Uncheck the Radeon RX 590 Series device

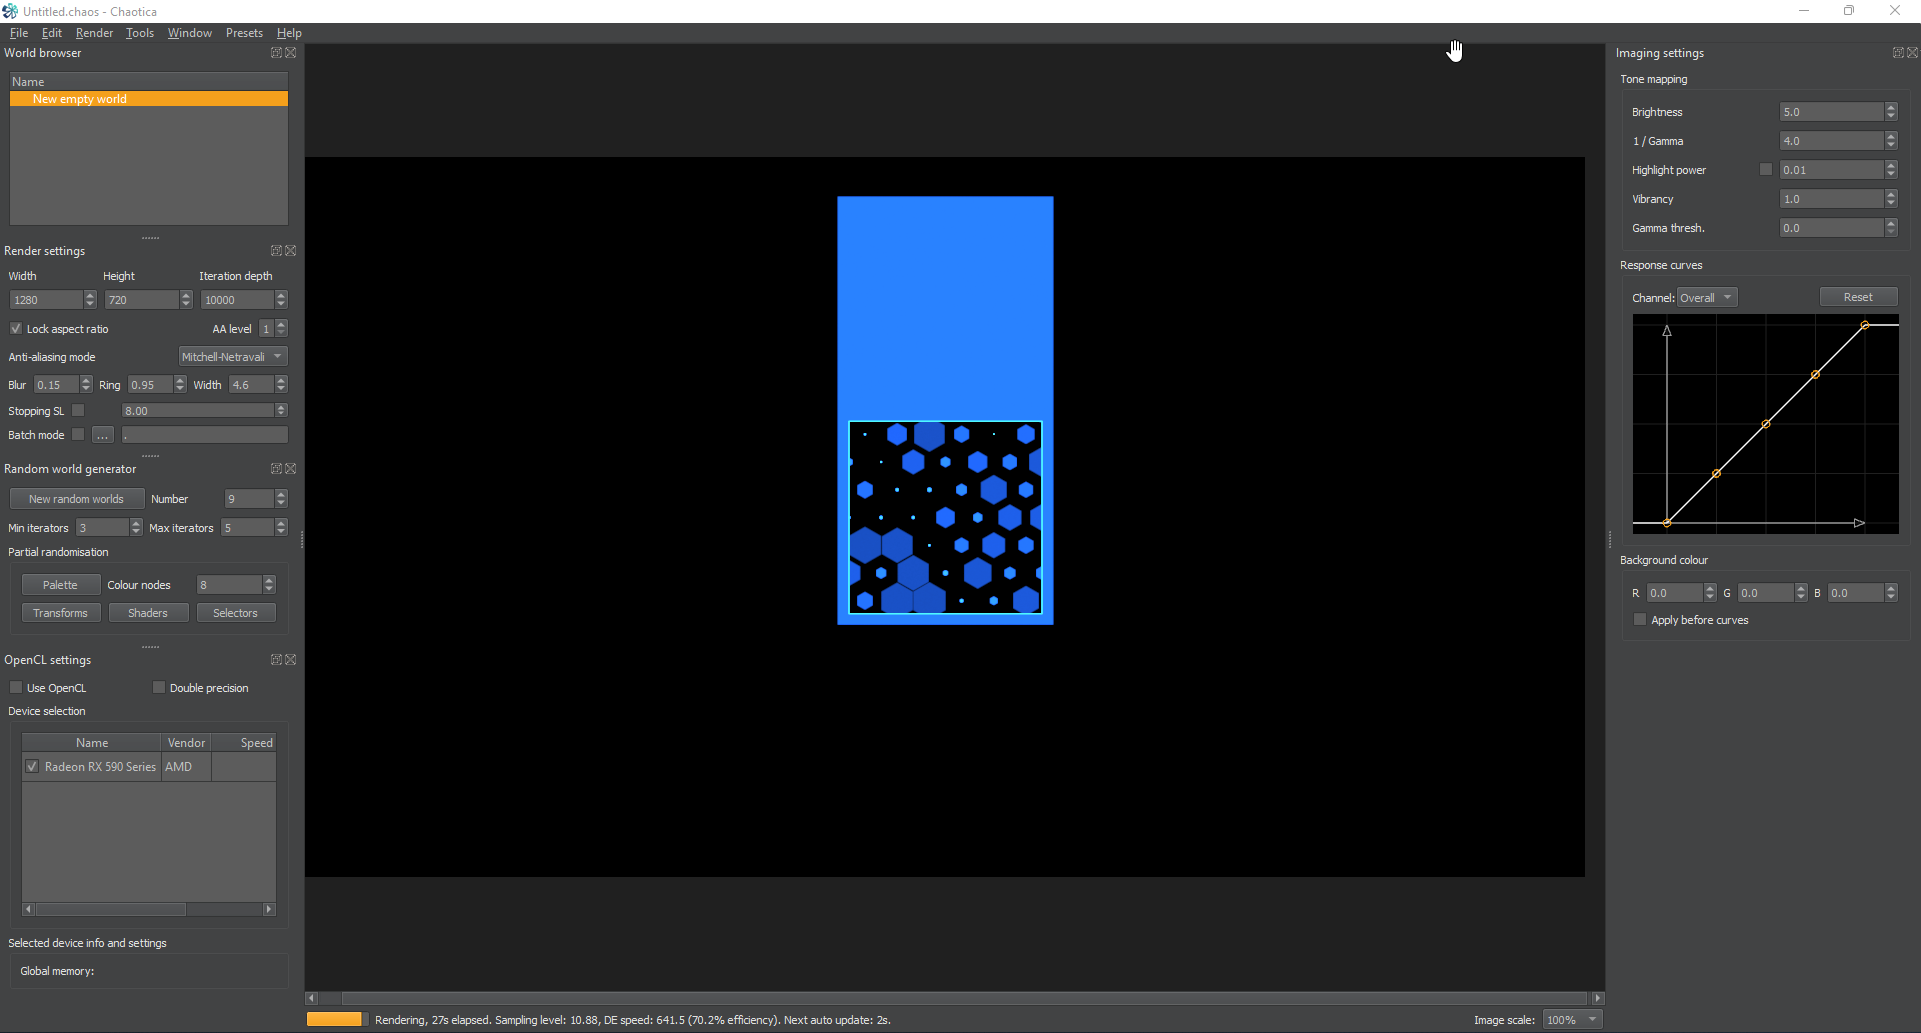pos(32,766)
